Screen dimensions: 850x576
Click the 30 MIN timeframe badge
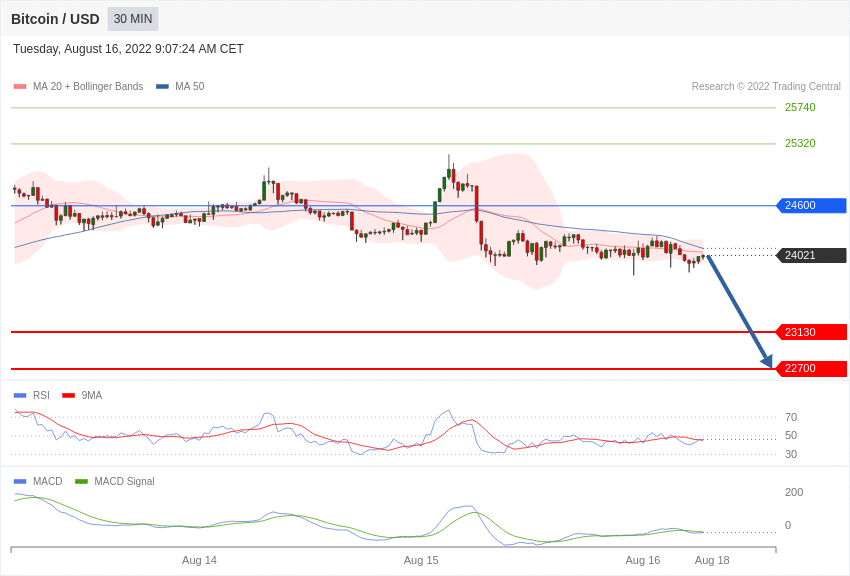[133, 19]
